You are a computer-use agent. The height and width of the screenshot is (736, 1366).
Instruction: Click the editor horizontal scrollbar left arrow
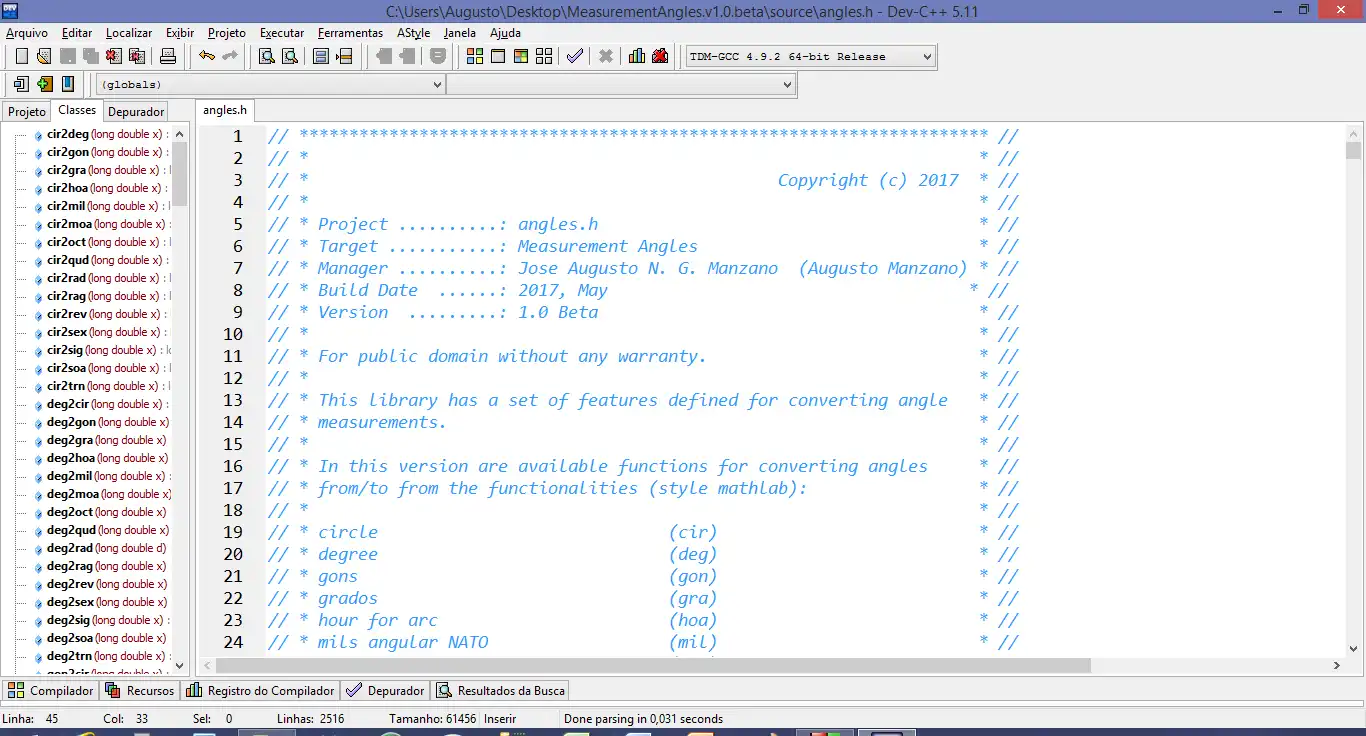pos(207,665)
